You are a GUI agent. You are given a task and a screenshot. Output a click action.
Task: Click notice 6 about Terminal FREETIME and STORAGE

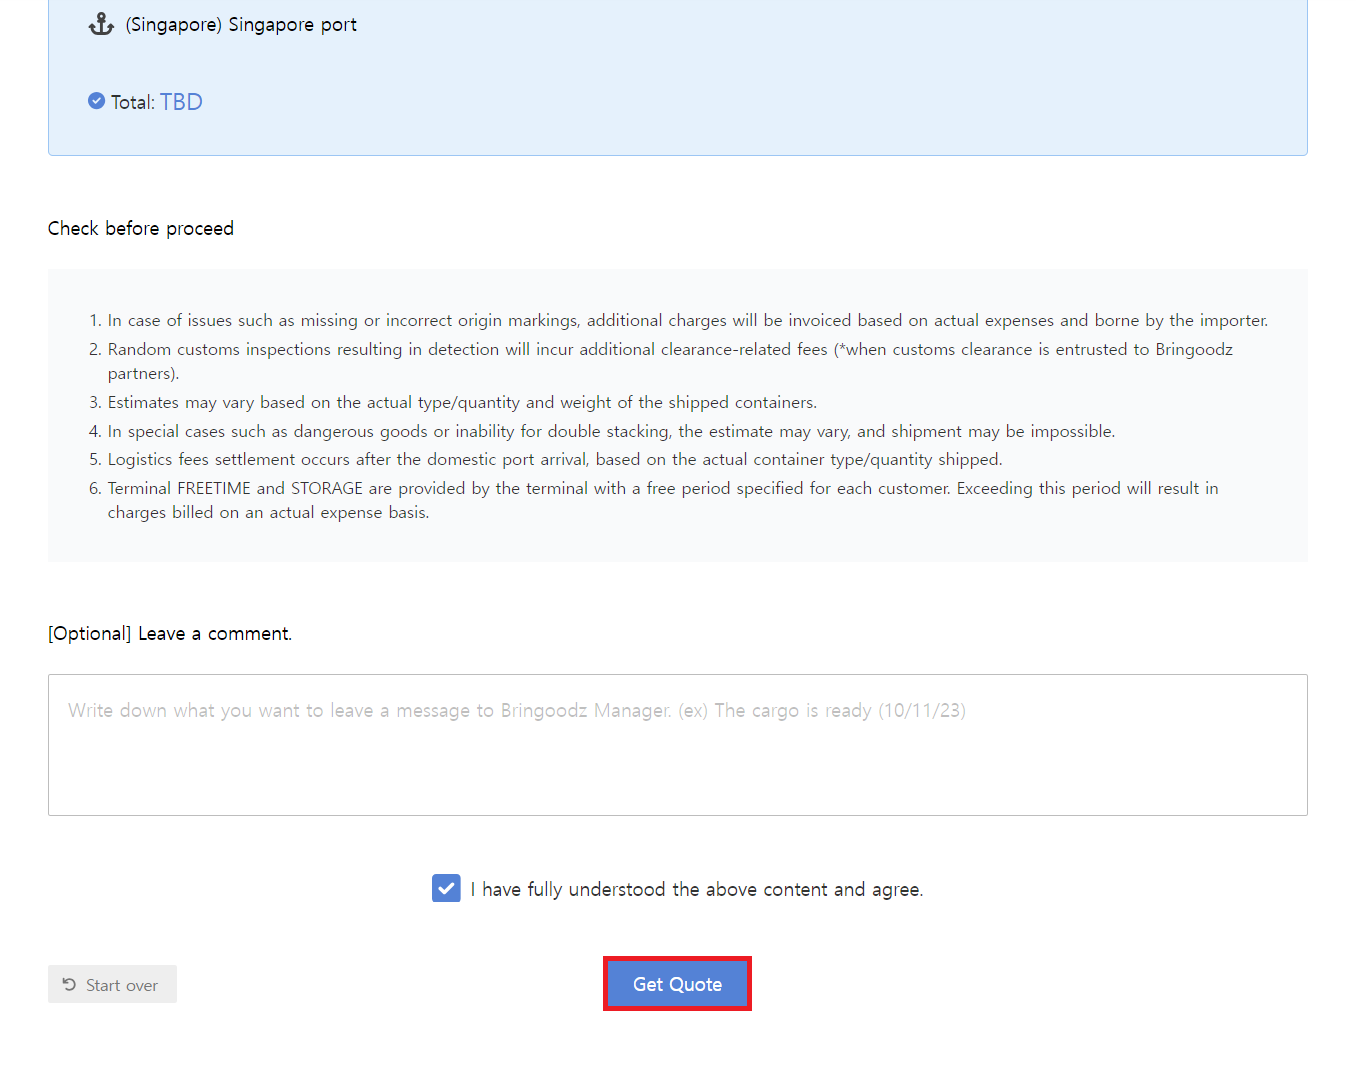(x=662, y=489)
